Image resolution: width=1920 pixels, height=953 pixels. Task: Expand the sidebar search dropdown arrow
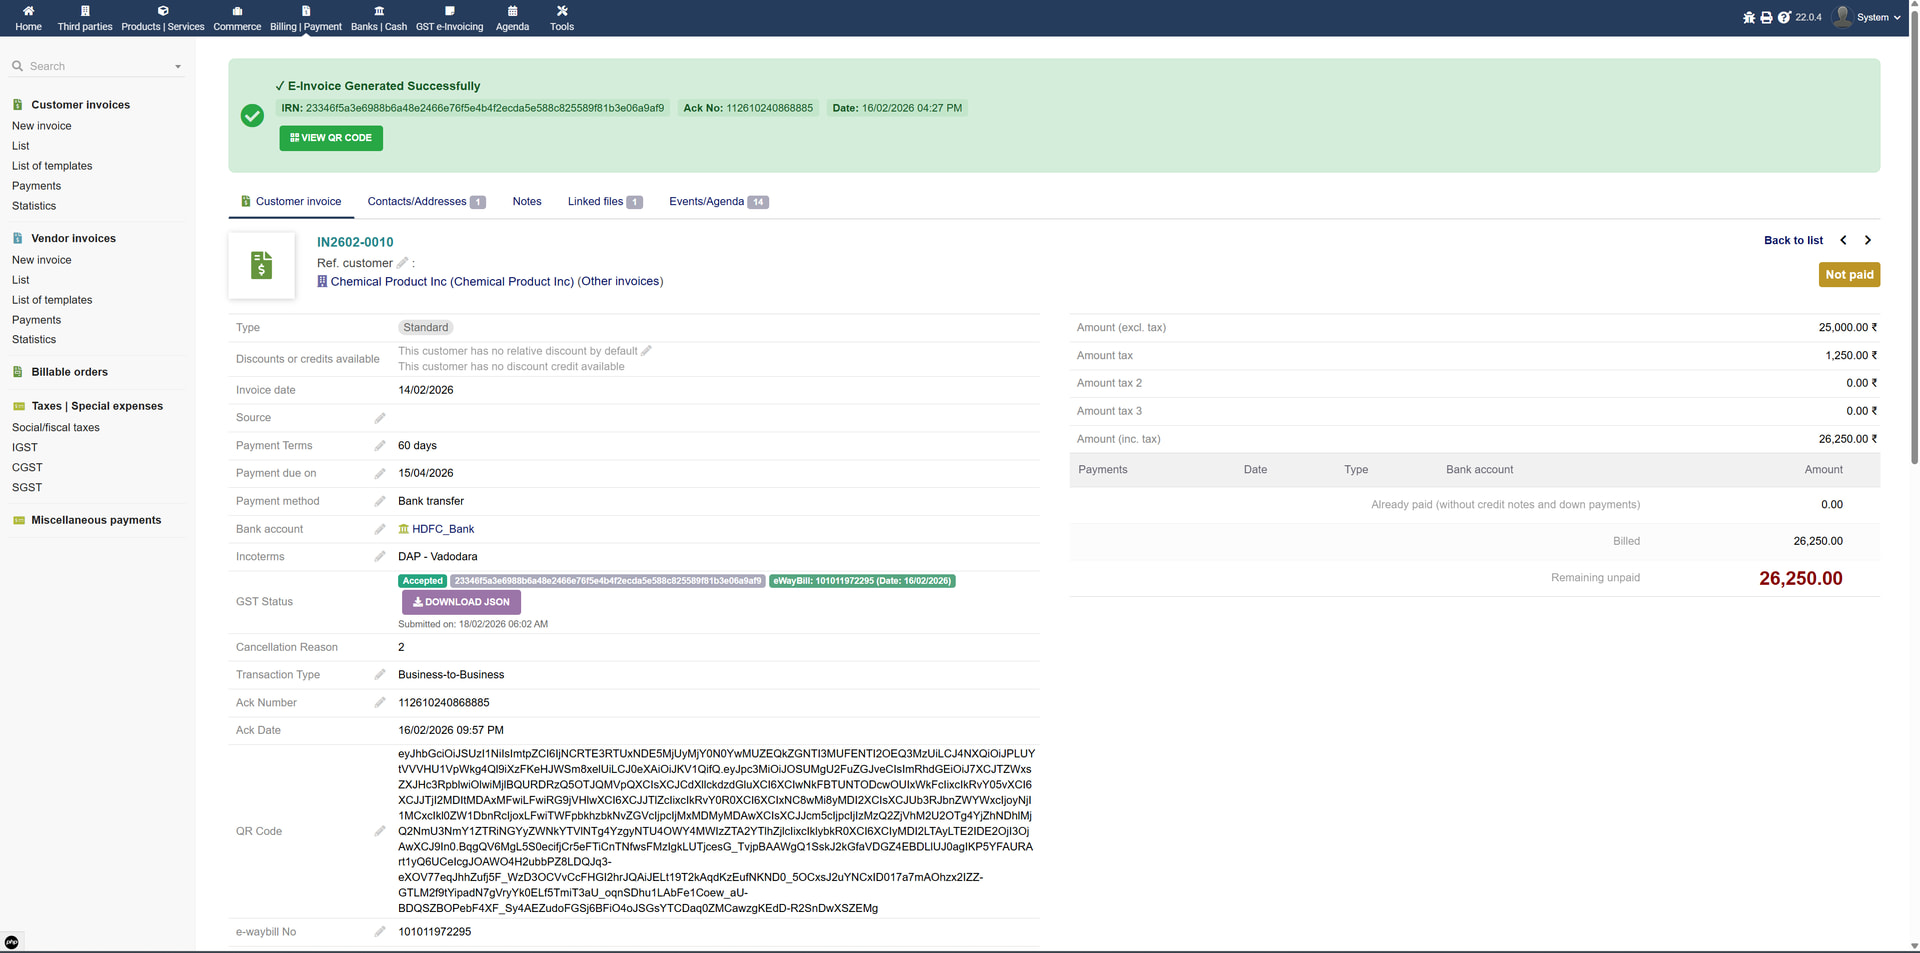(178, 67)
